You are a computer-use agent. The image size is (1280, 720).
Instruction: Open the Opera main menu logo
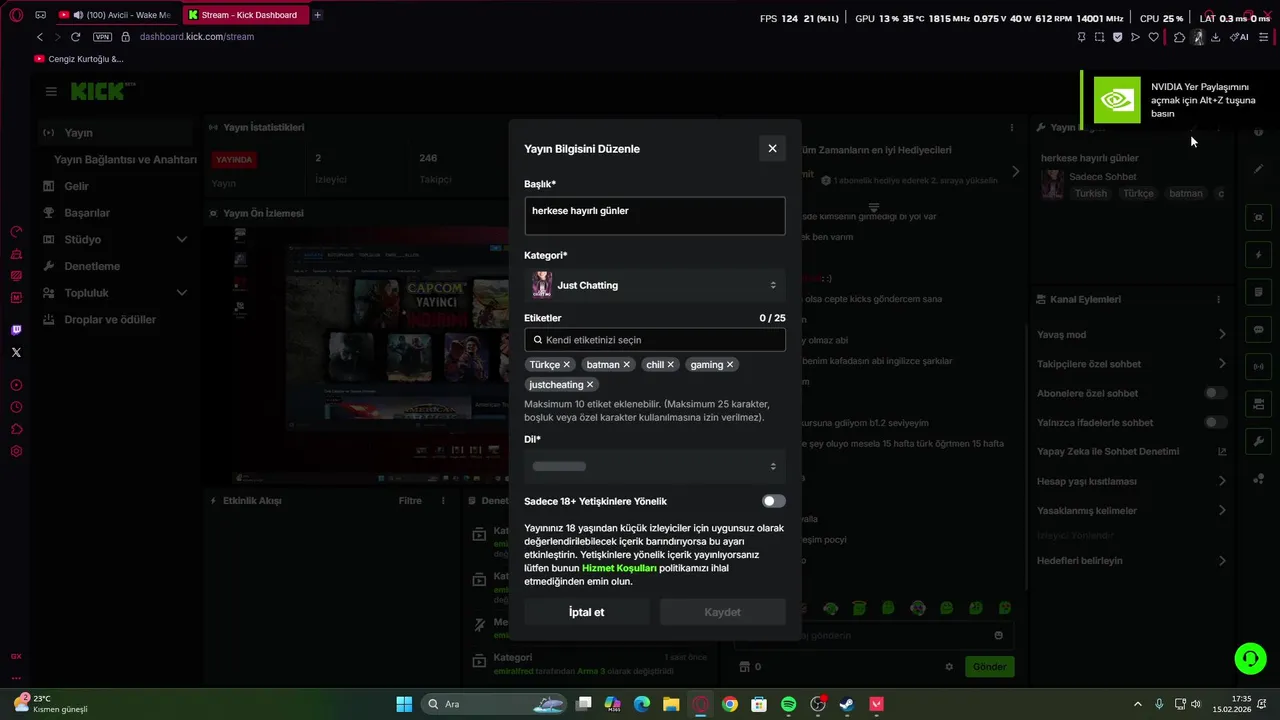point(16,15)
